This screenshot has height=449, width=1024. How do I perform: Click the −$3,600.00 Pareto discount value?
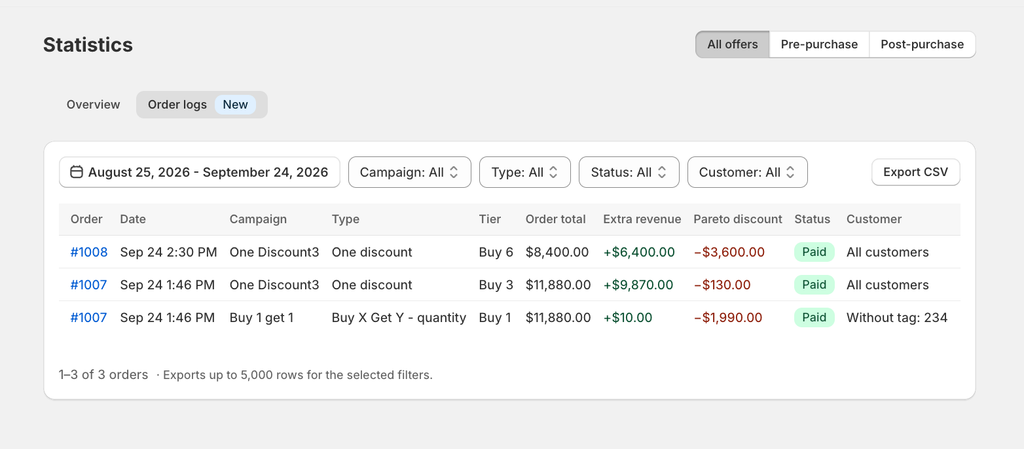click(x=729, y=252)
